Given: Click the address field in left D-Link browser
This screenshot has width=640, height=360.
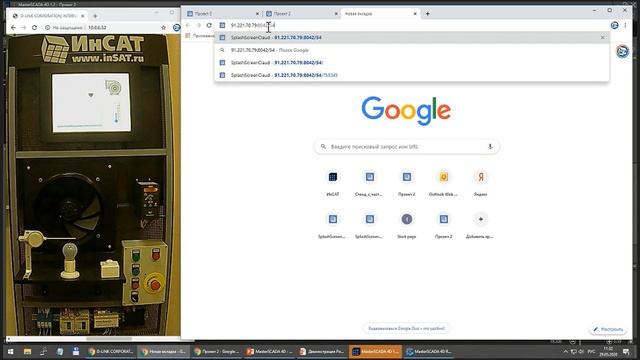Looking at the screenshot, I should pyautogui.click(x=102, y=27).
